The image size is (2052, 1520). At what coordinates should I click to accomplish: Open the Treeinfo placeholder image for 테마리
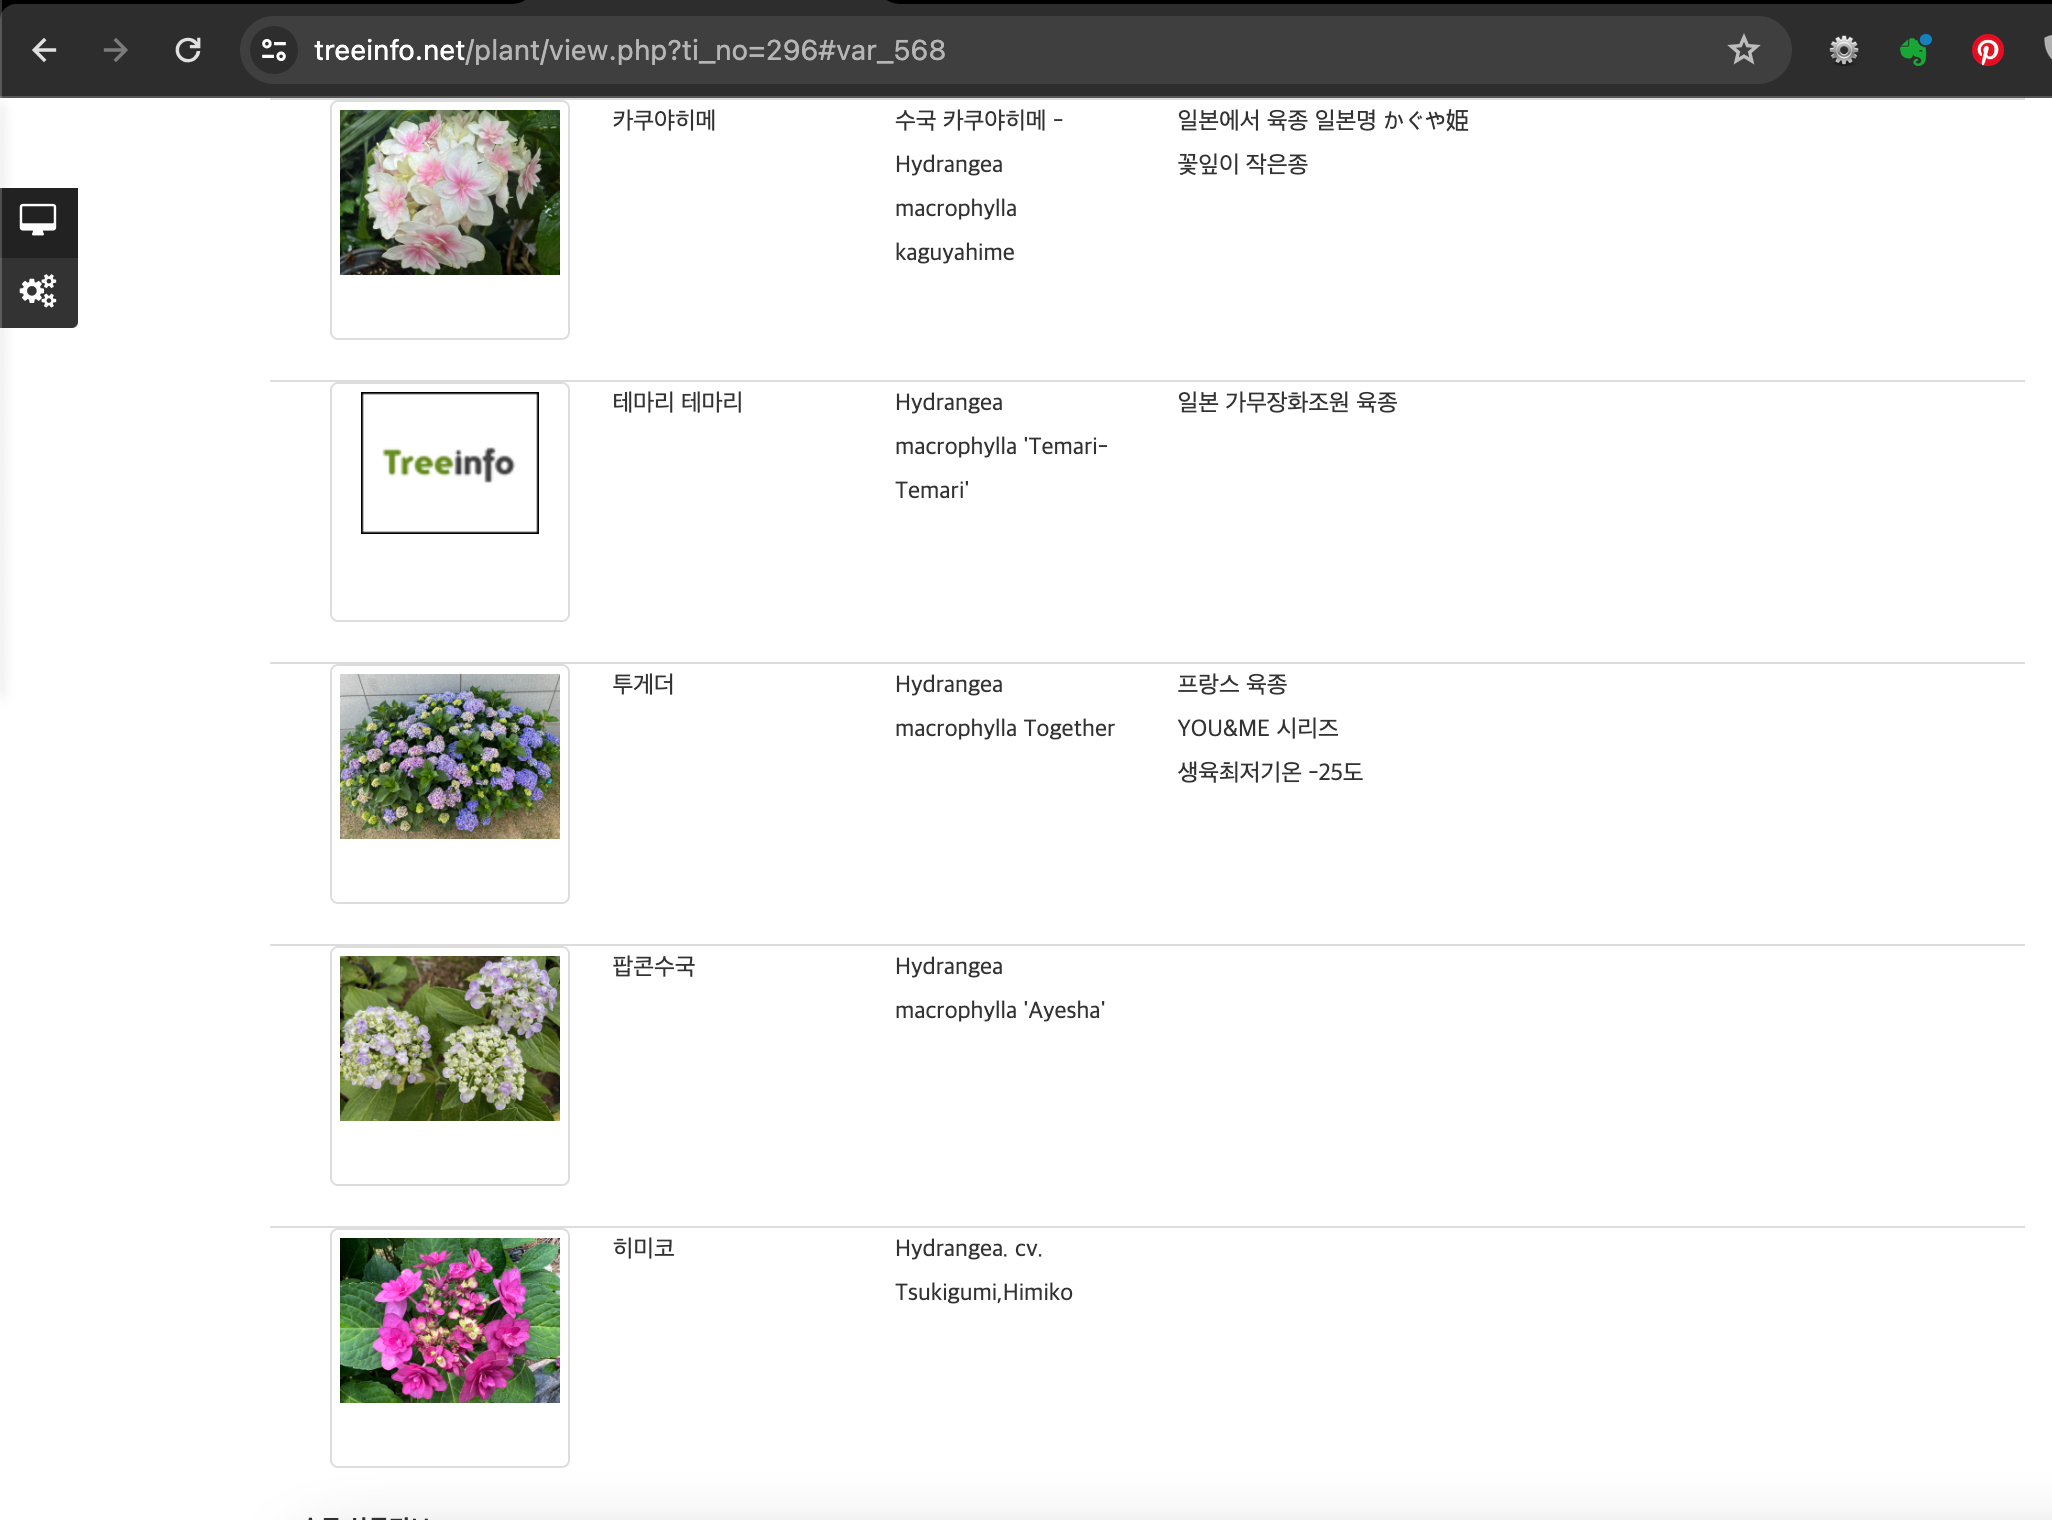[x=450, y=463]
